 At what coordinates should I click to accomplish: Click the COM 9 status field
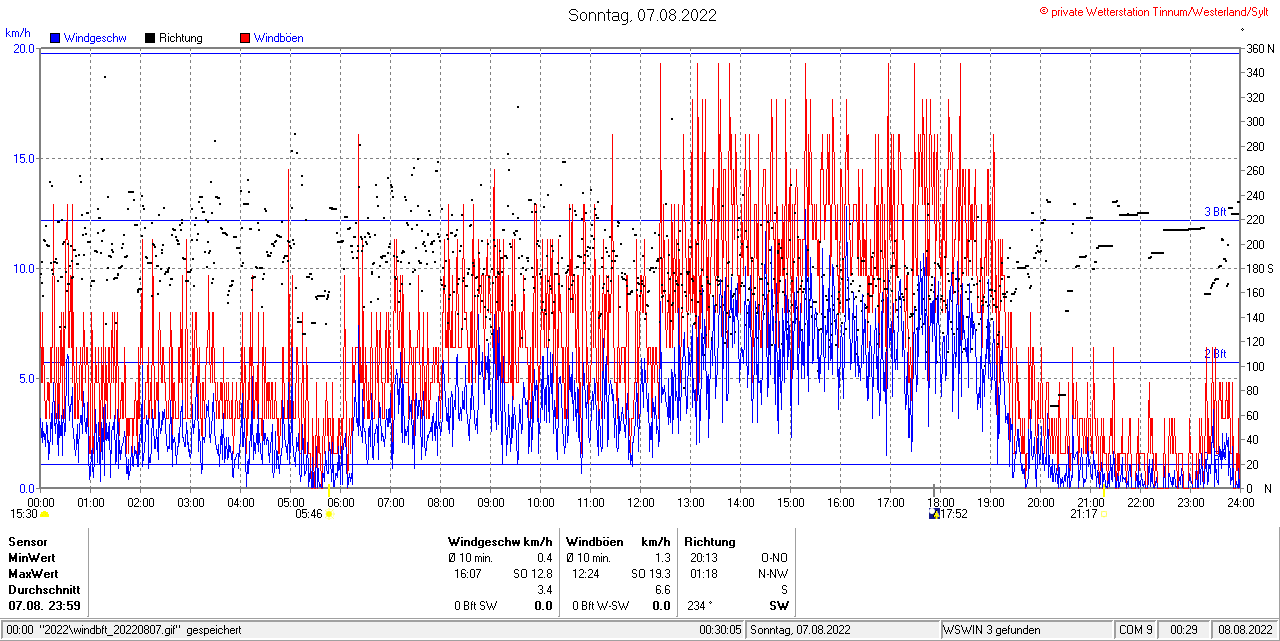click(x=1135, y=630)
